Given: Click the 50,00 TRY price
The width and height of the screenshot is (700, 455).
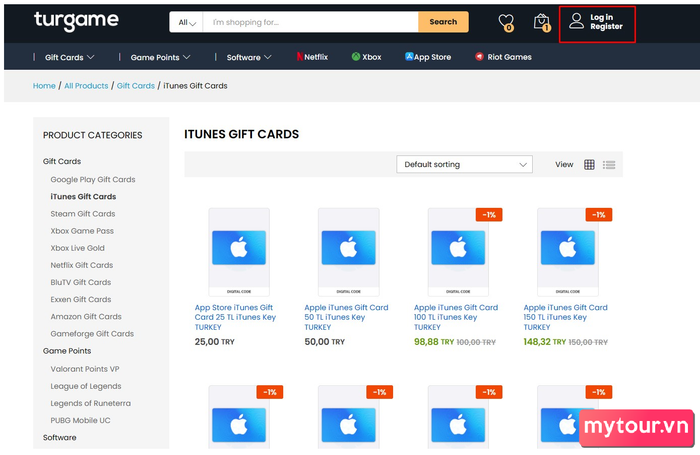Looking at the screenshot, I should pos(325,342).
